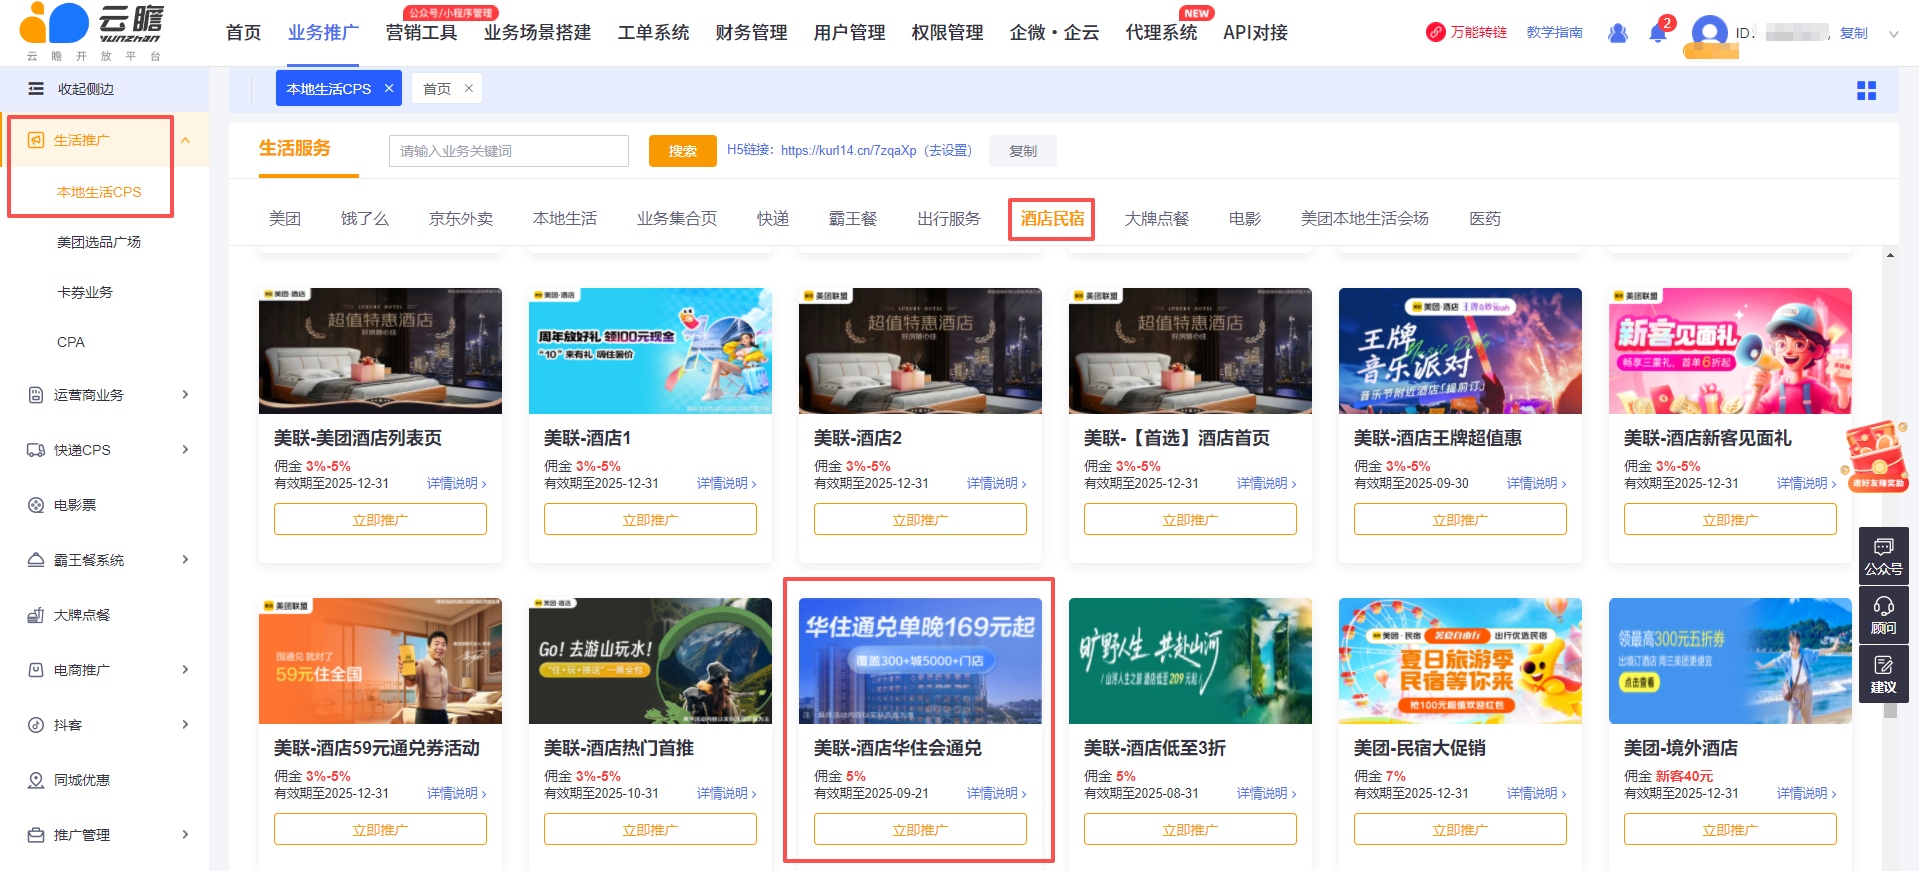
Task: Open the 公众号 floating widget
Action: click(x=1883, y=556)
